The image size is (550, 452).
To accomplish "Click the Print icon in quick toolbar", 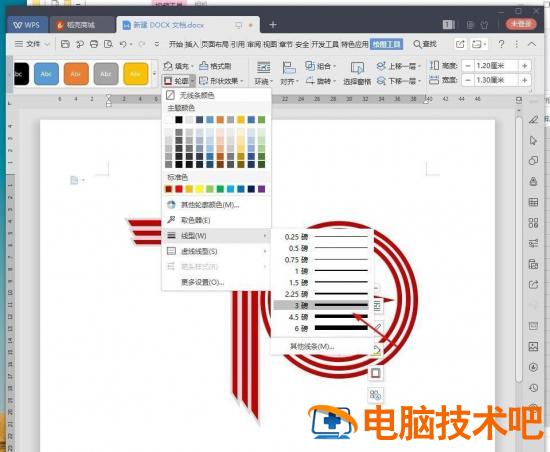I will tap(94, 44).
